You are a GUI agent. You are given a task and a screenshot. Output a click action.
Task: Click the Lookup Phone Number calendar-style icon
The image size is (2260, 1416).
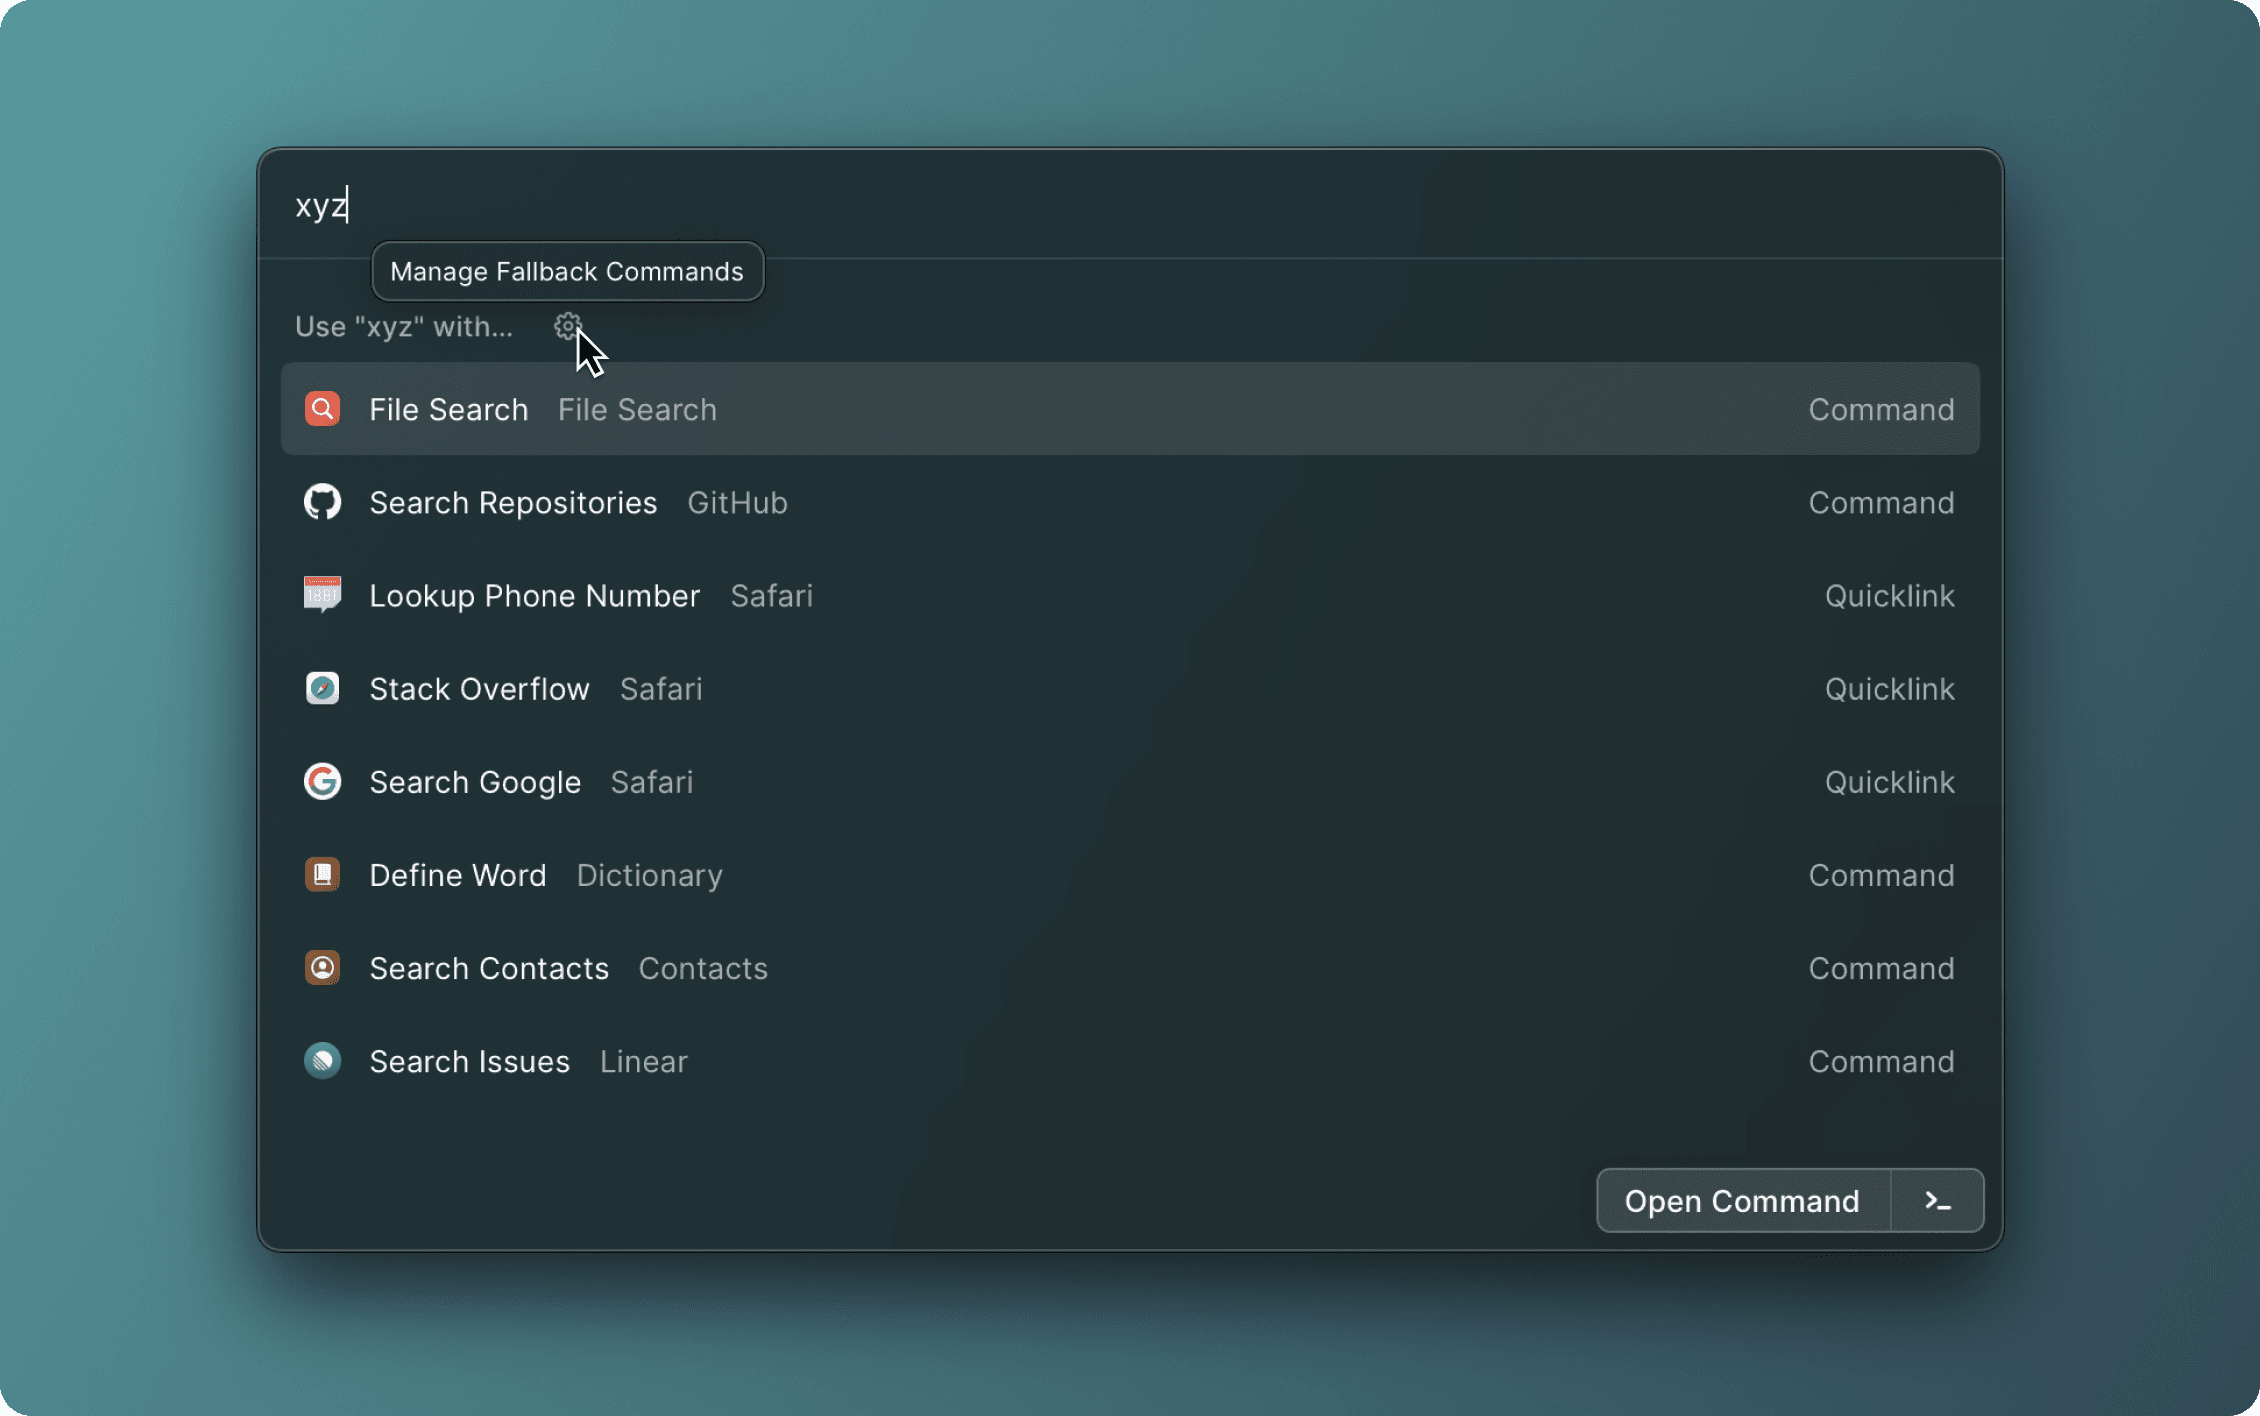click(322, 595)
